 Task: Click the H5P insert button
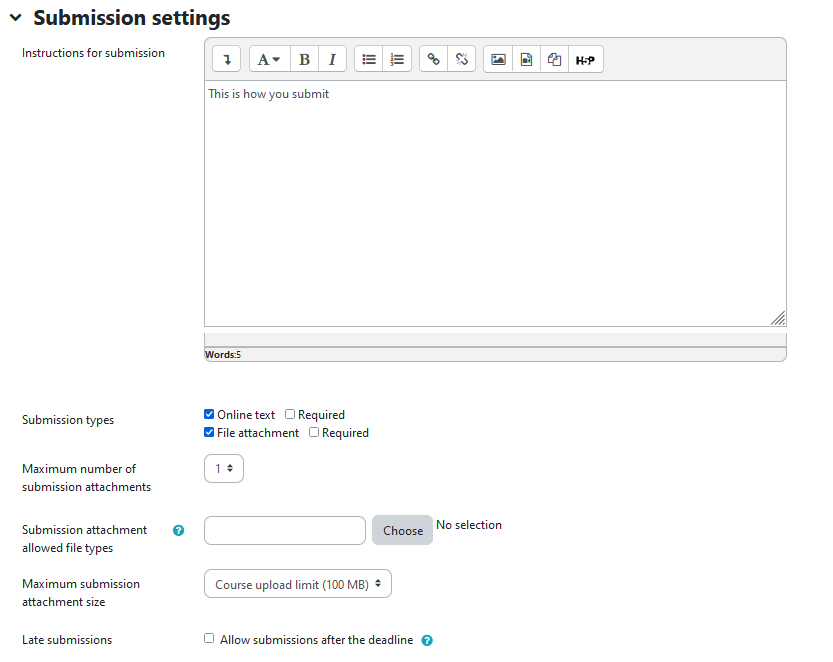[x=585, y=60]
